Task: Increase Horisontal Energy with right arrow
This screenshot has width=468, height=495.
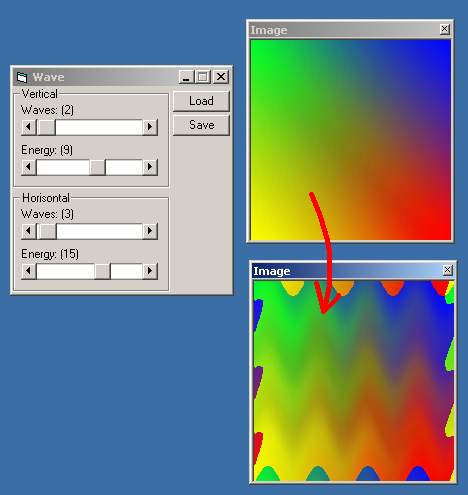Action: (150, 271)
